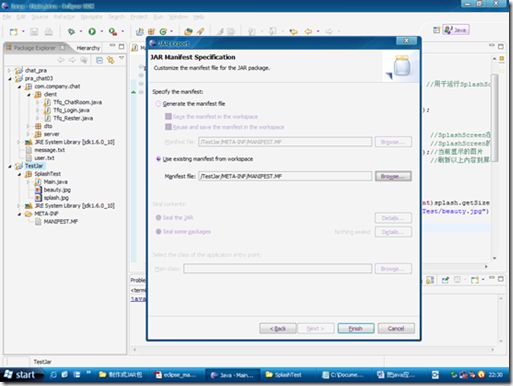Click the Debug bug icon in toolbar

click(x=71, y=31)
